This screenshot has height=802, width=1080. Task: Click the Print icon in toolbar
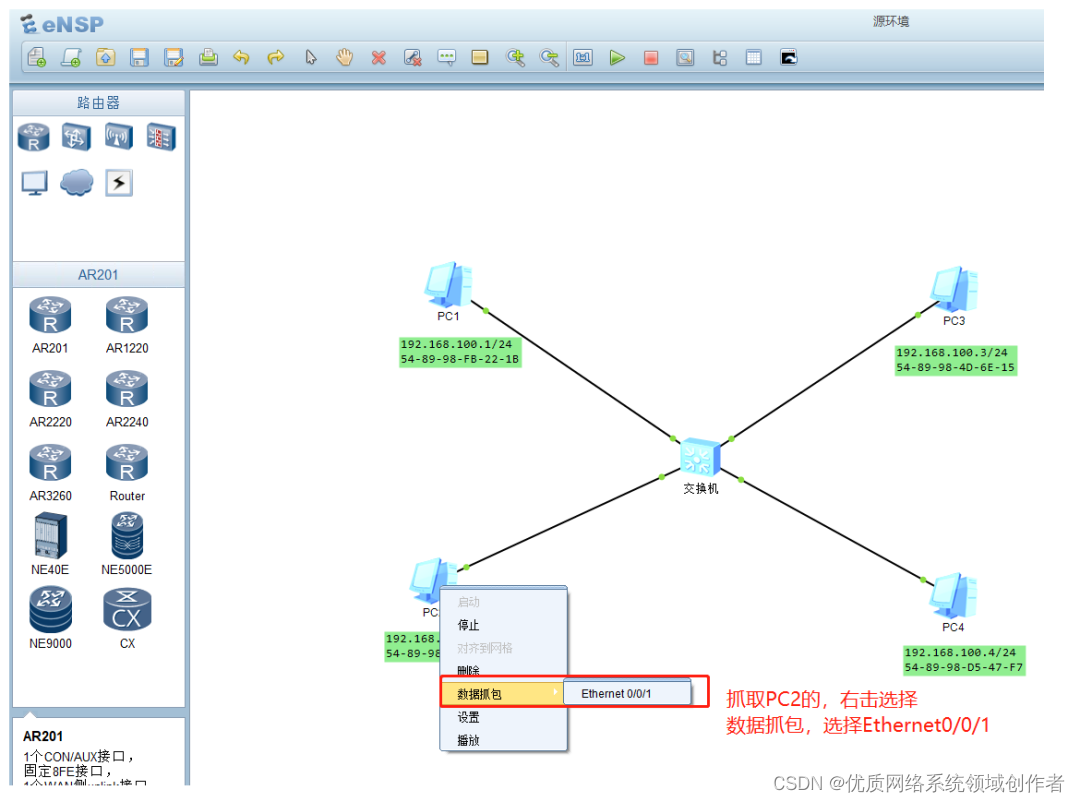[208, 57]
